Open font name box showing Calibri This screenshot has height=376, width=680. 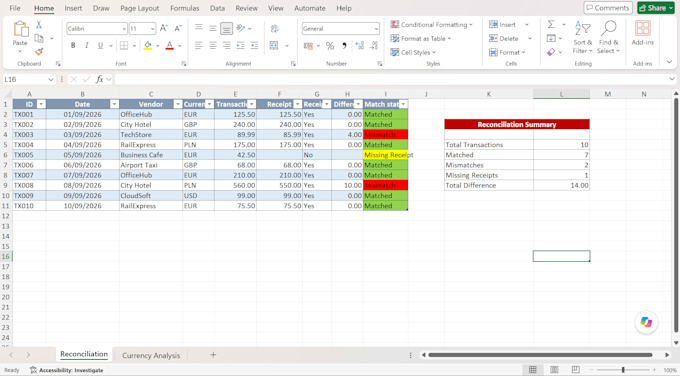coord(96,29)
